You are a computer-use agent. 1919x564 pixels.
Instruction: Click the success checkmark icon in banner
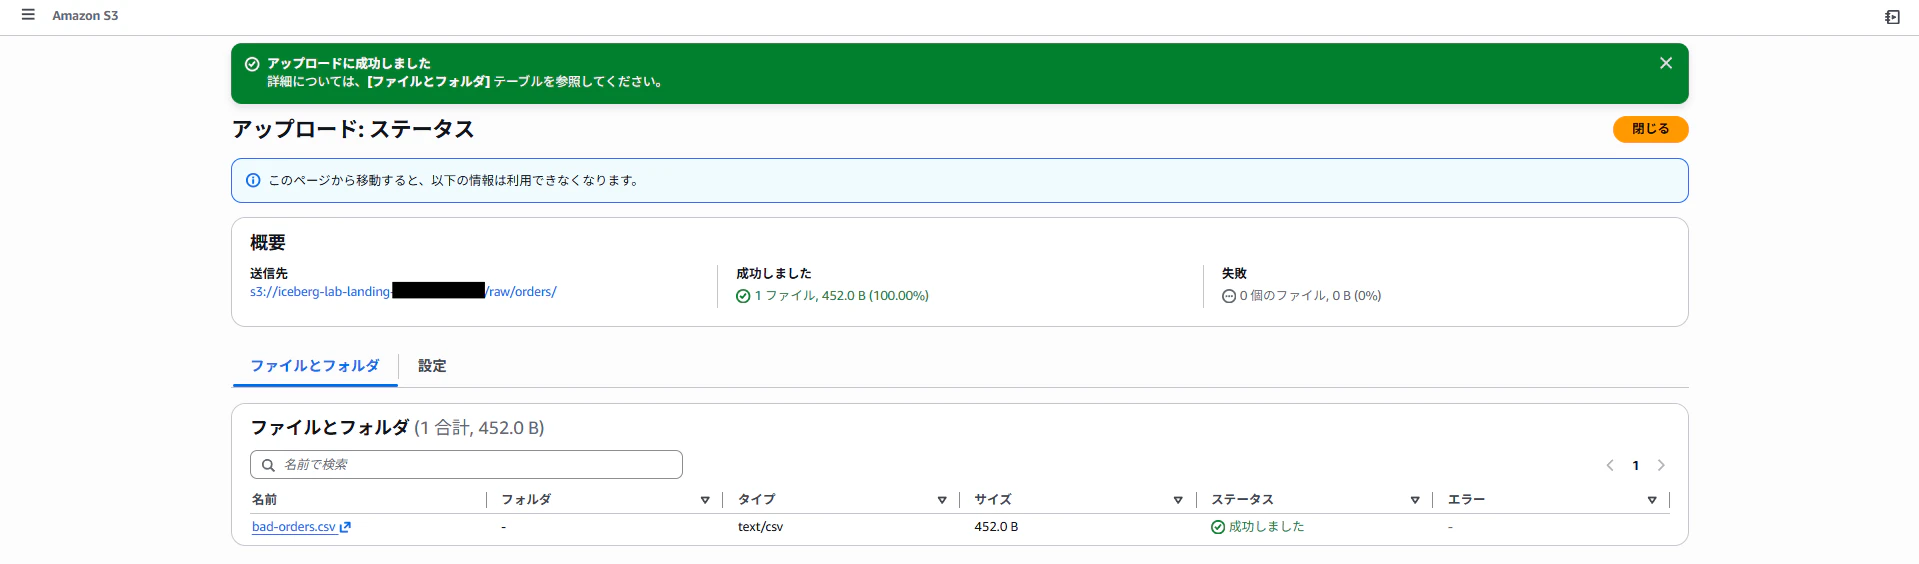pyautogui.click(x=252, y=64)
